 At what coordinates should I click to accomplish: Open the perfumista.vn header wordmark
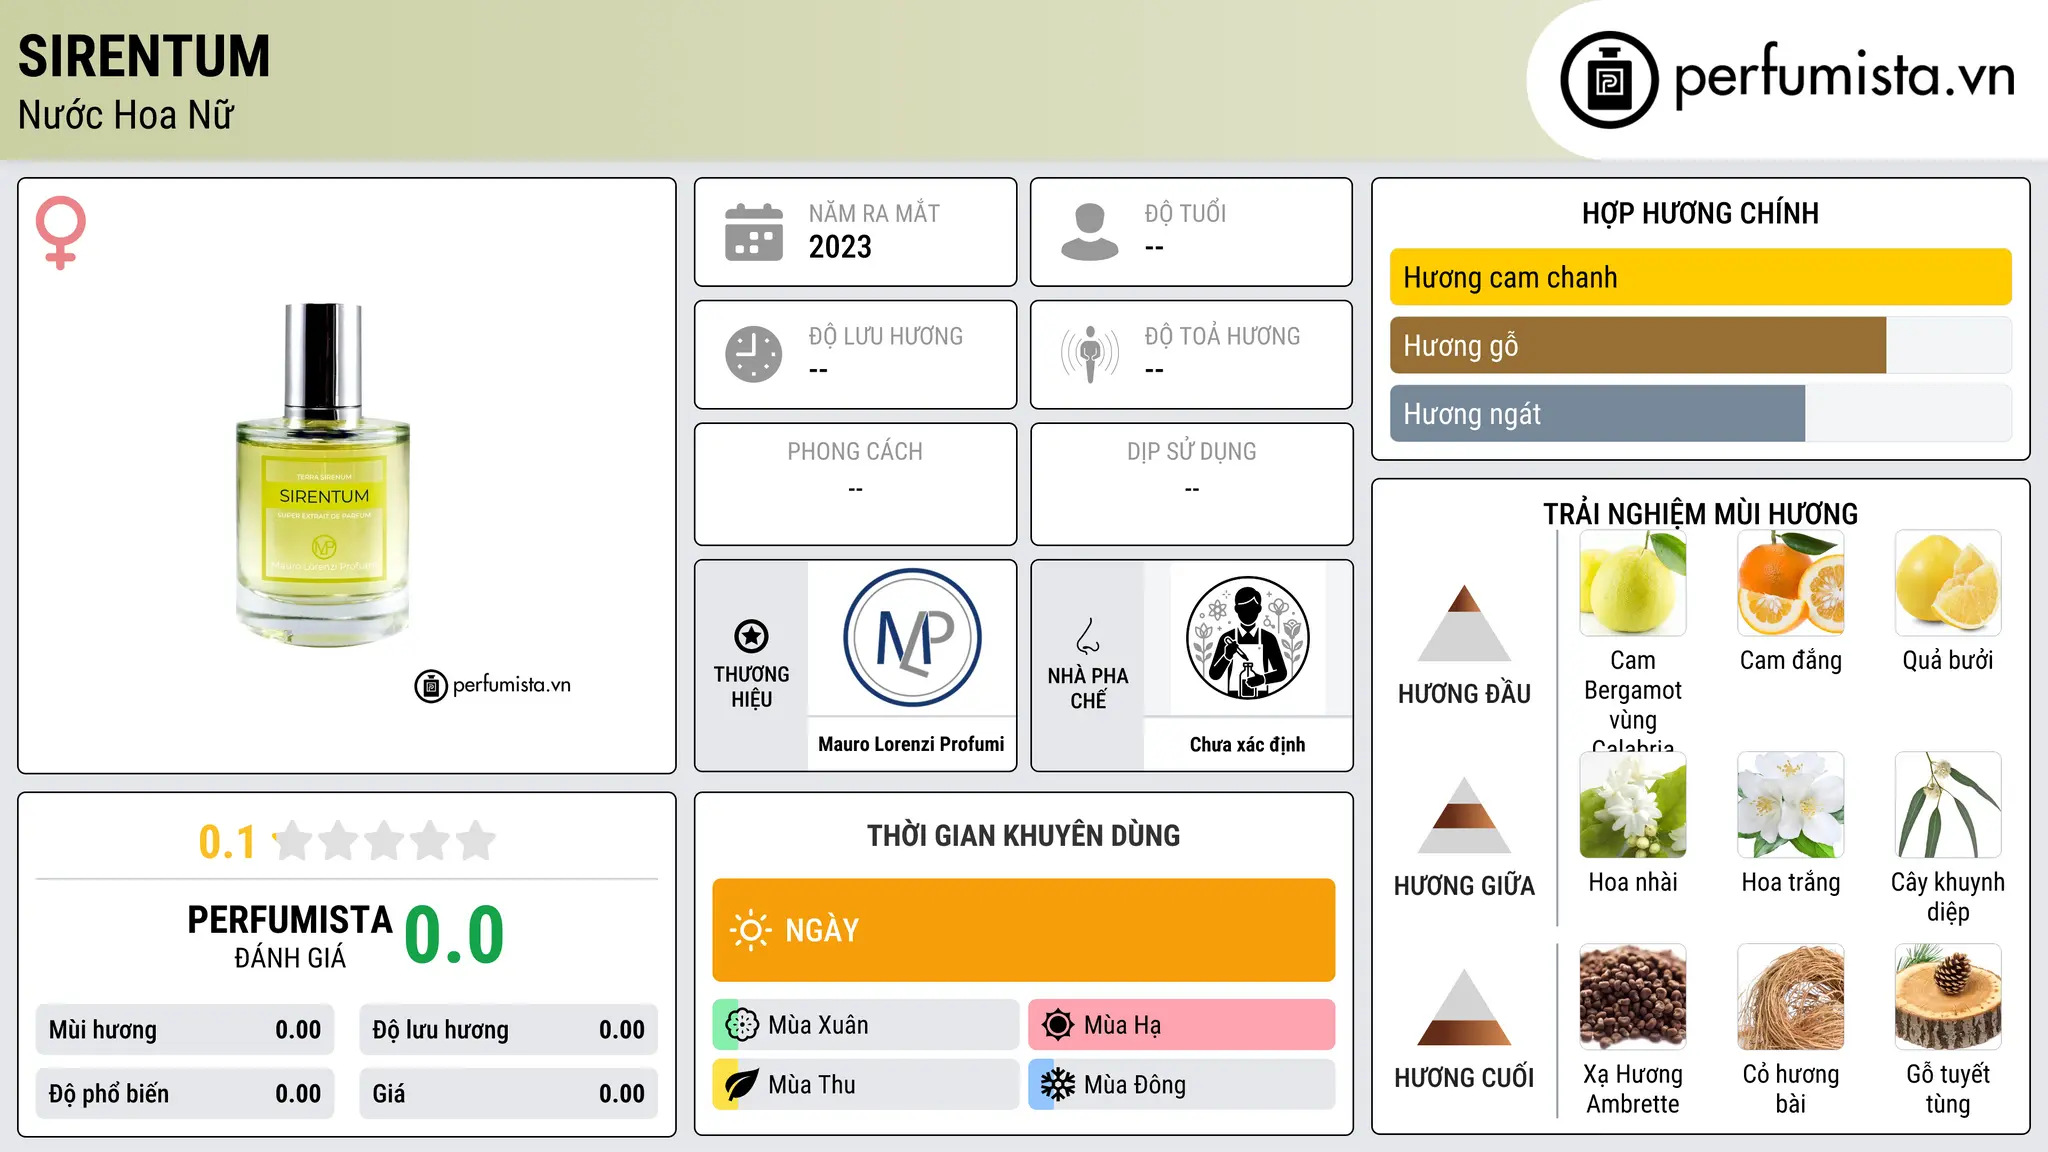coord(1844,76)
